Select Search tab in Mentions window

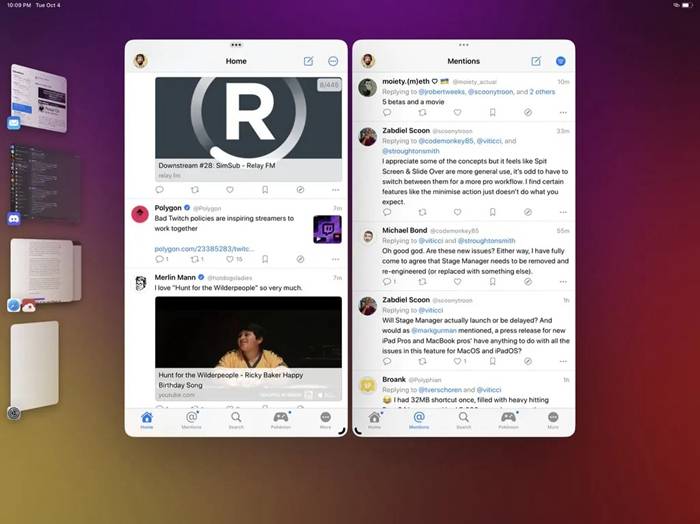pos(464,420)
